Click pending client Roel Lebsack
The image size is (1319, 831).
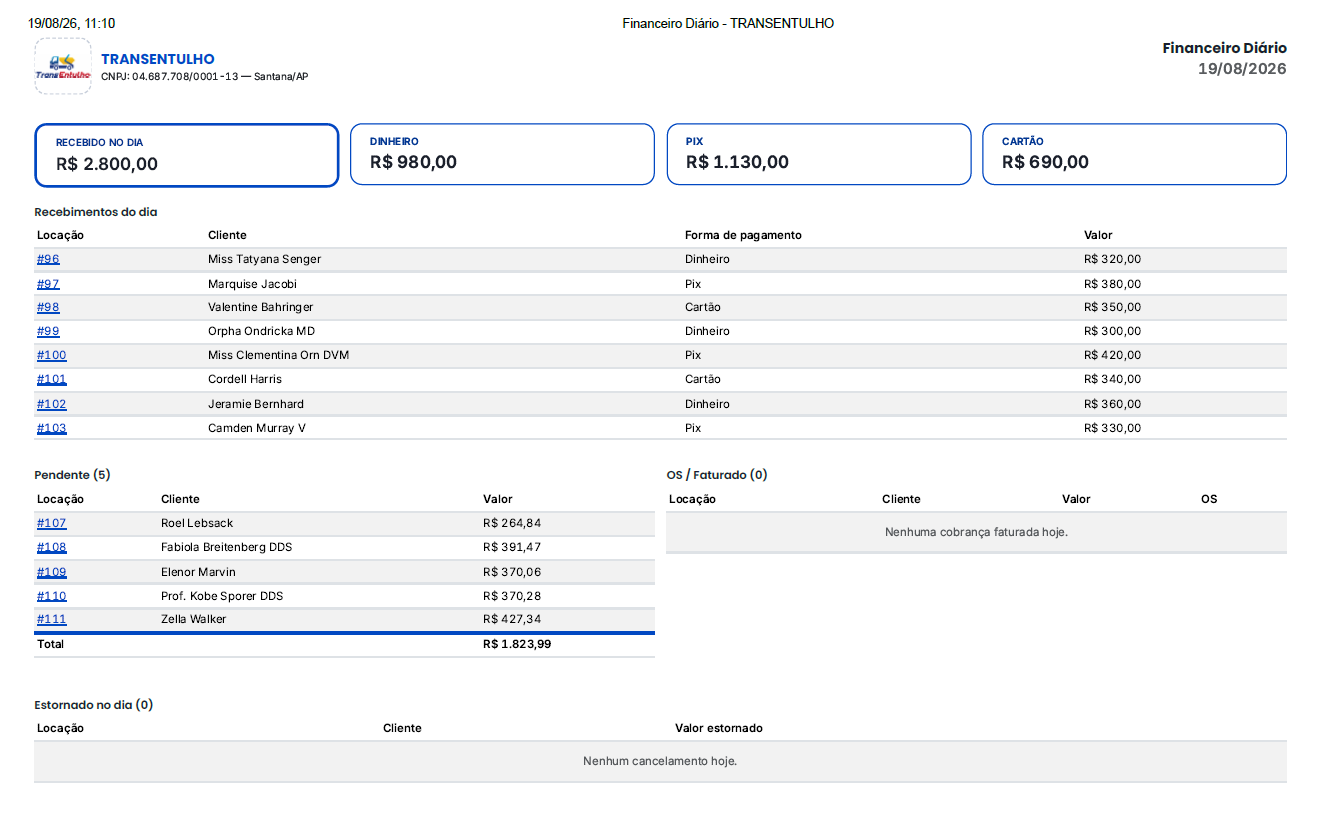coord(197,523)
